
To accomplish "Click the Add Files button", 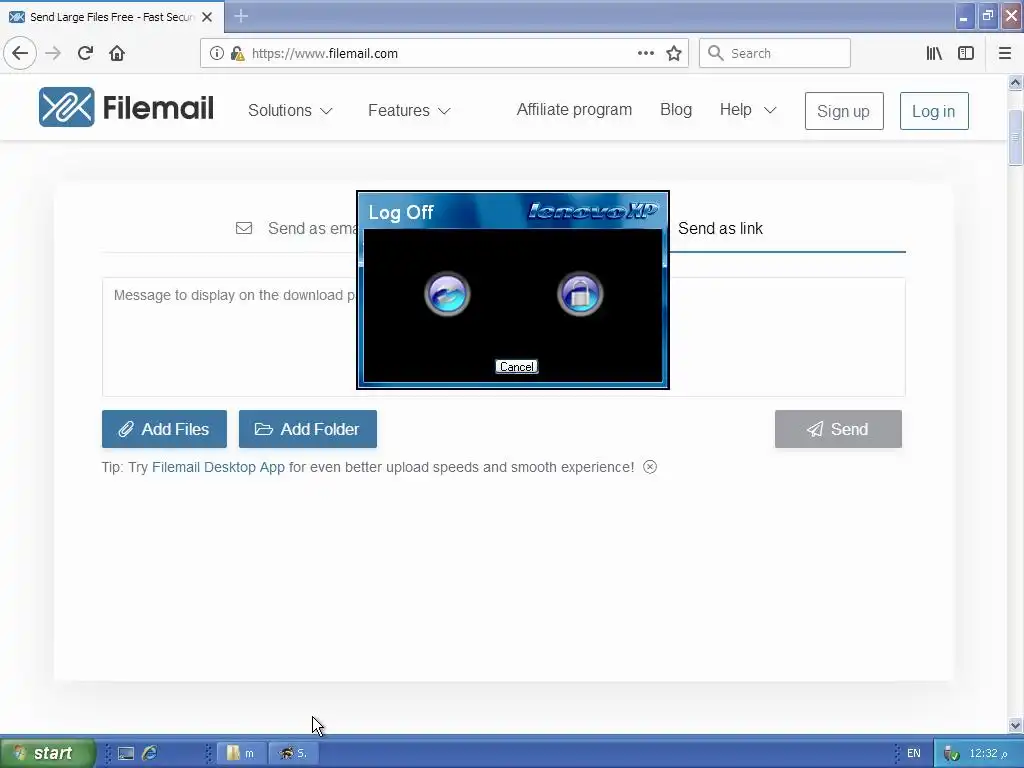I will [x=165, y=429].
